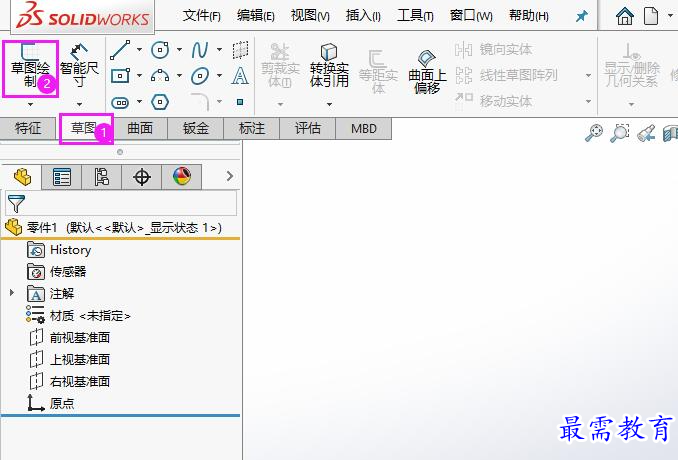Viewport: 681px width, 460px height.
Task: Click the Home welcome icon
Action: 625,17
